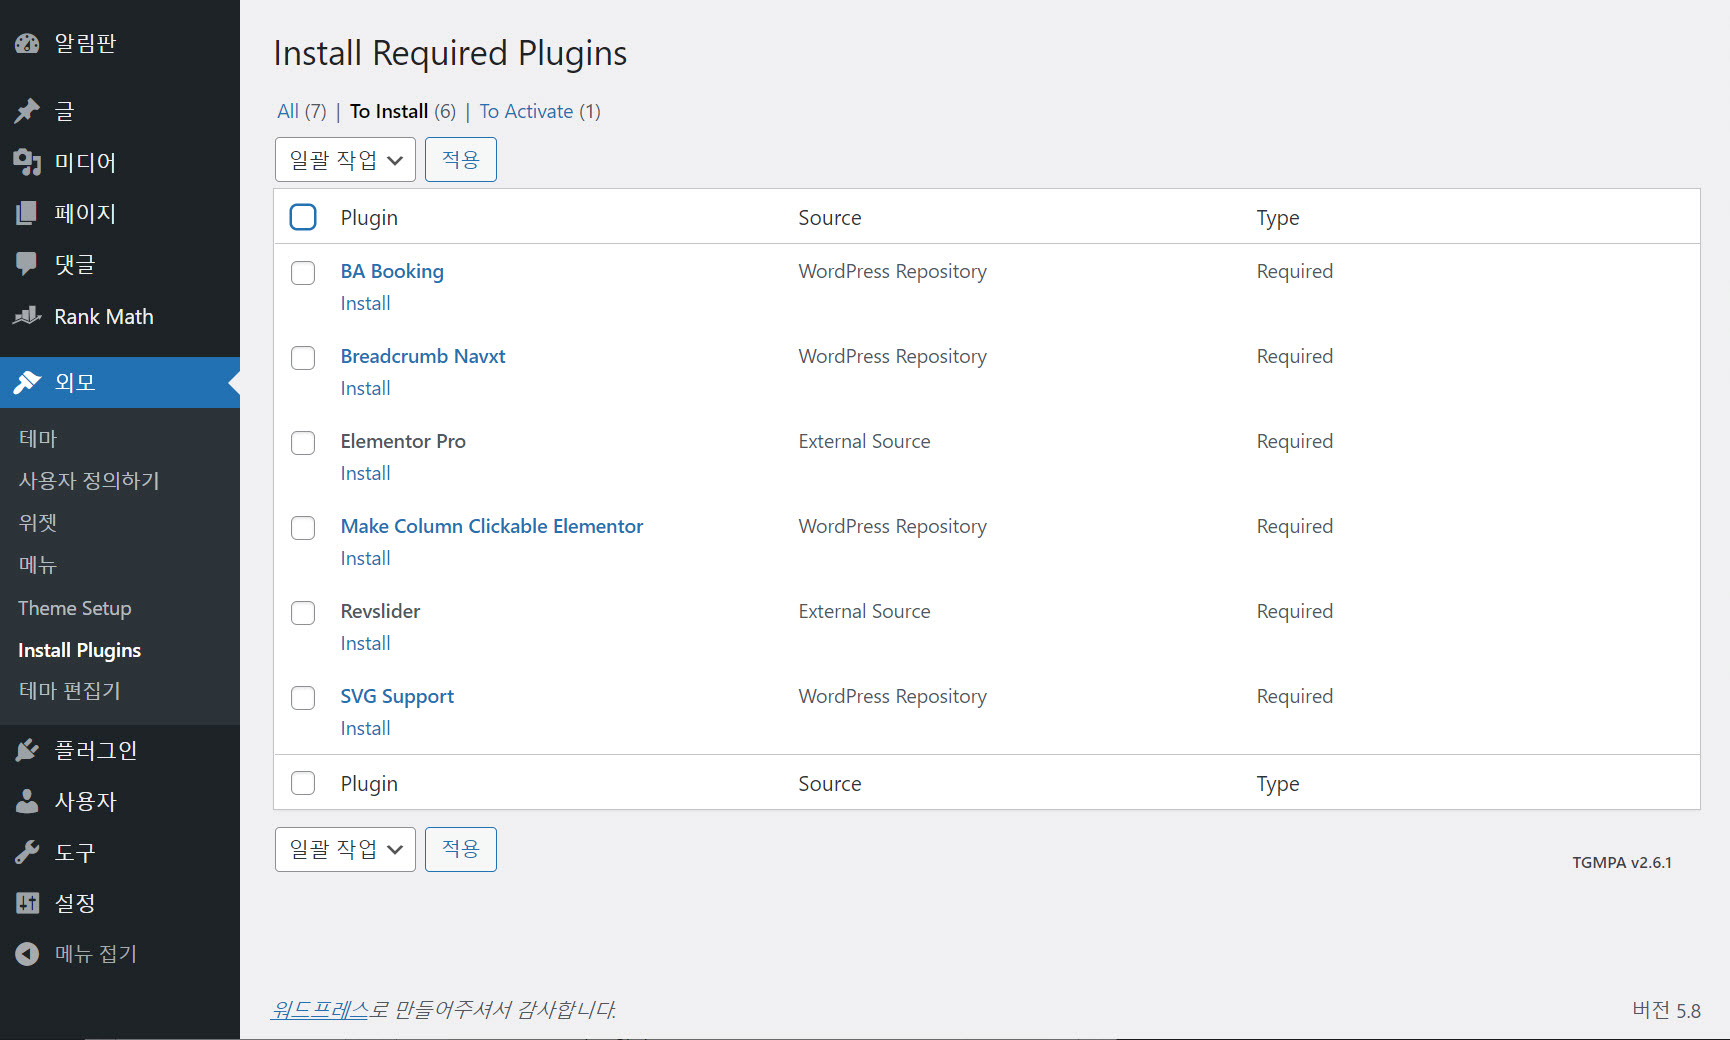Click the Appearance paintbrush icon
Screen dimensions: 1730x1040
click(27, 382)
